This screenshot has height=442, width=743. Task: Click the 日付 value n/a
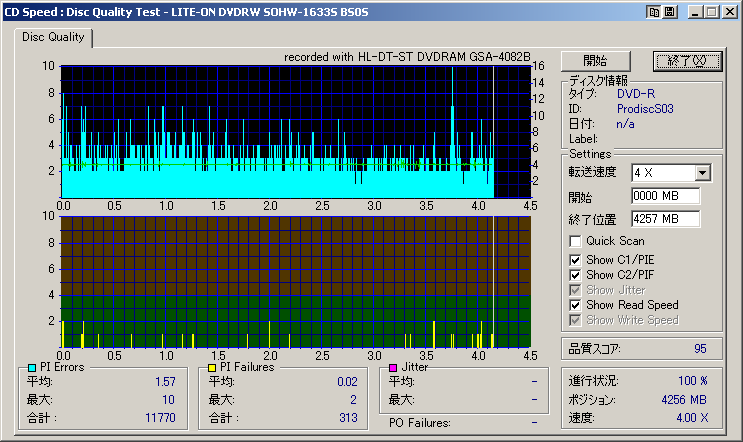[625, 124]
